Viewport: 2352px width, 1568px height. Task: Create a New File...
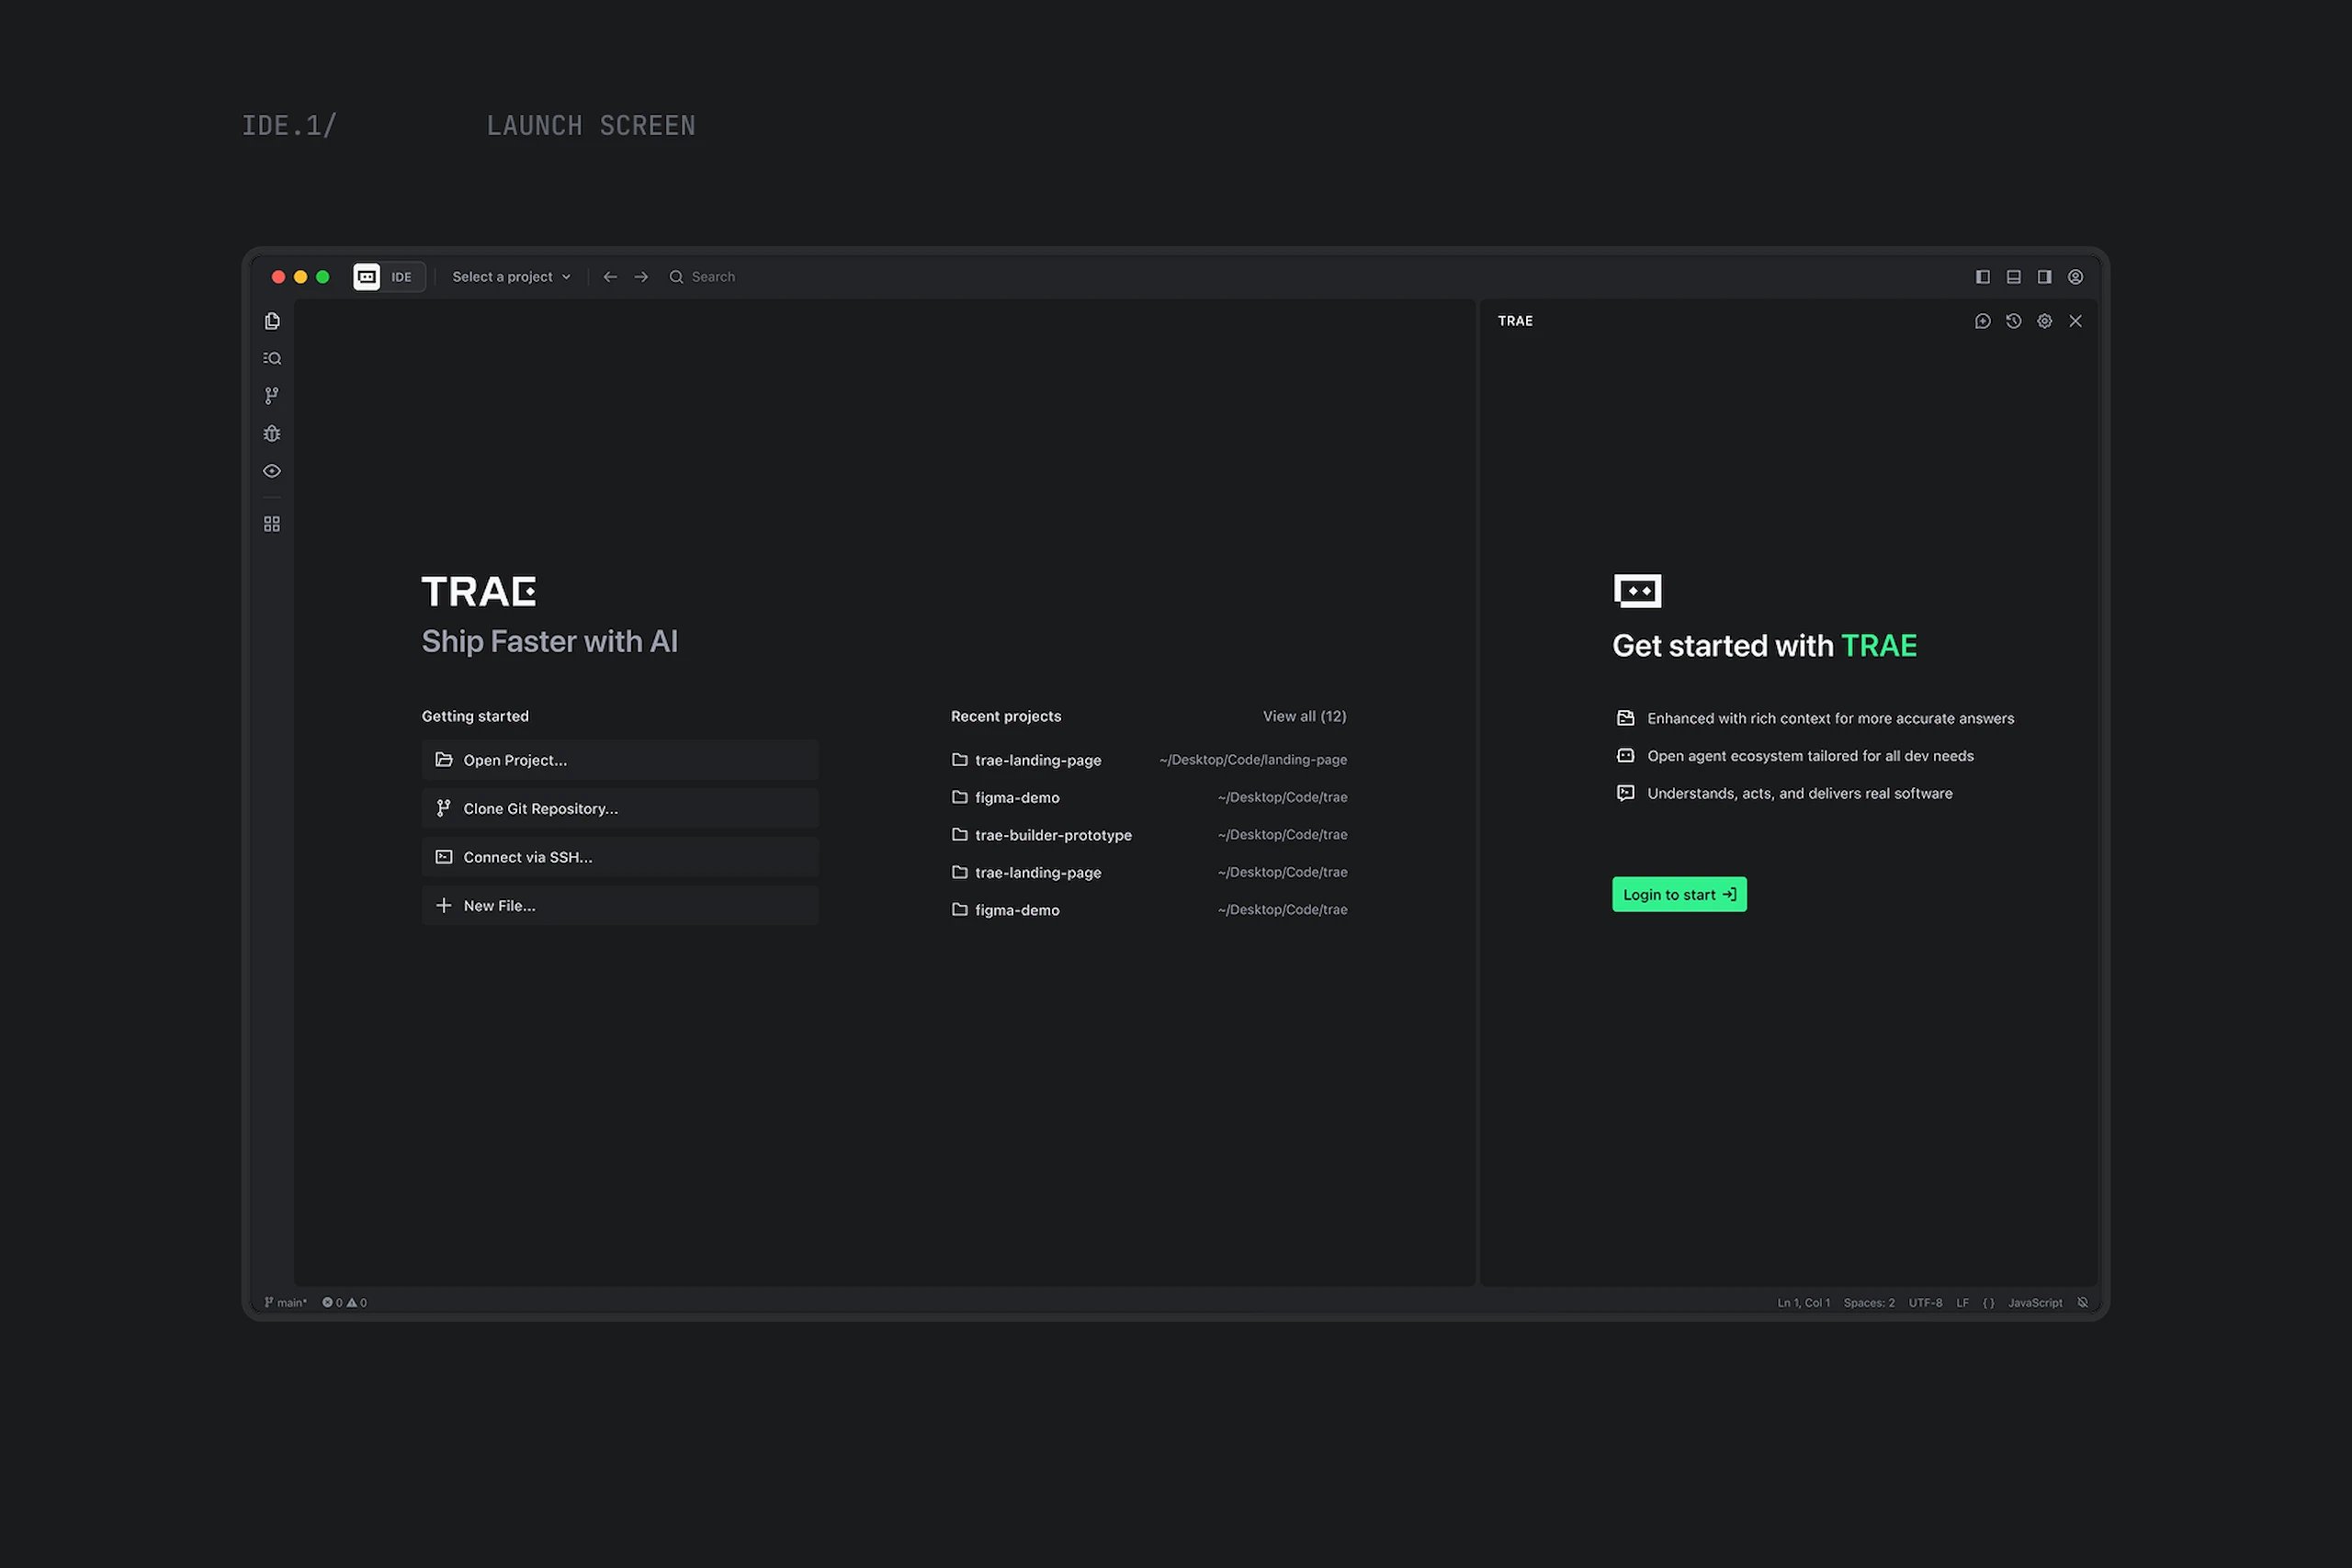pyautogui.click(x=620, y=905)
